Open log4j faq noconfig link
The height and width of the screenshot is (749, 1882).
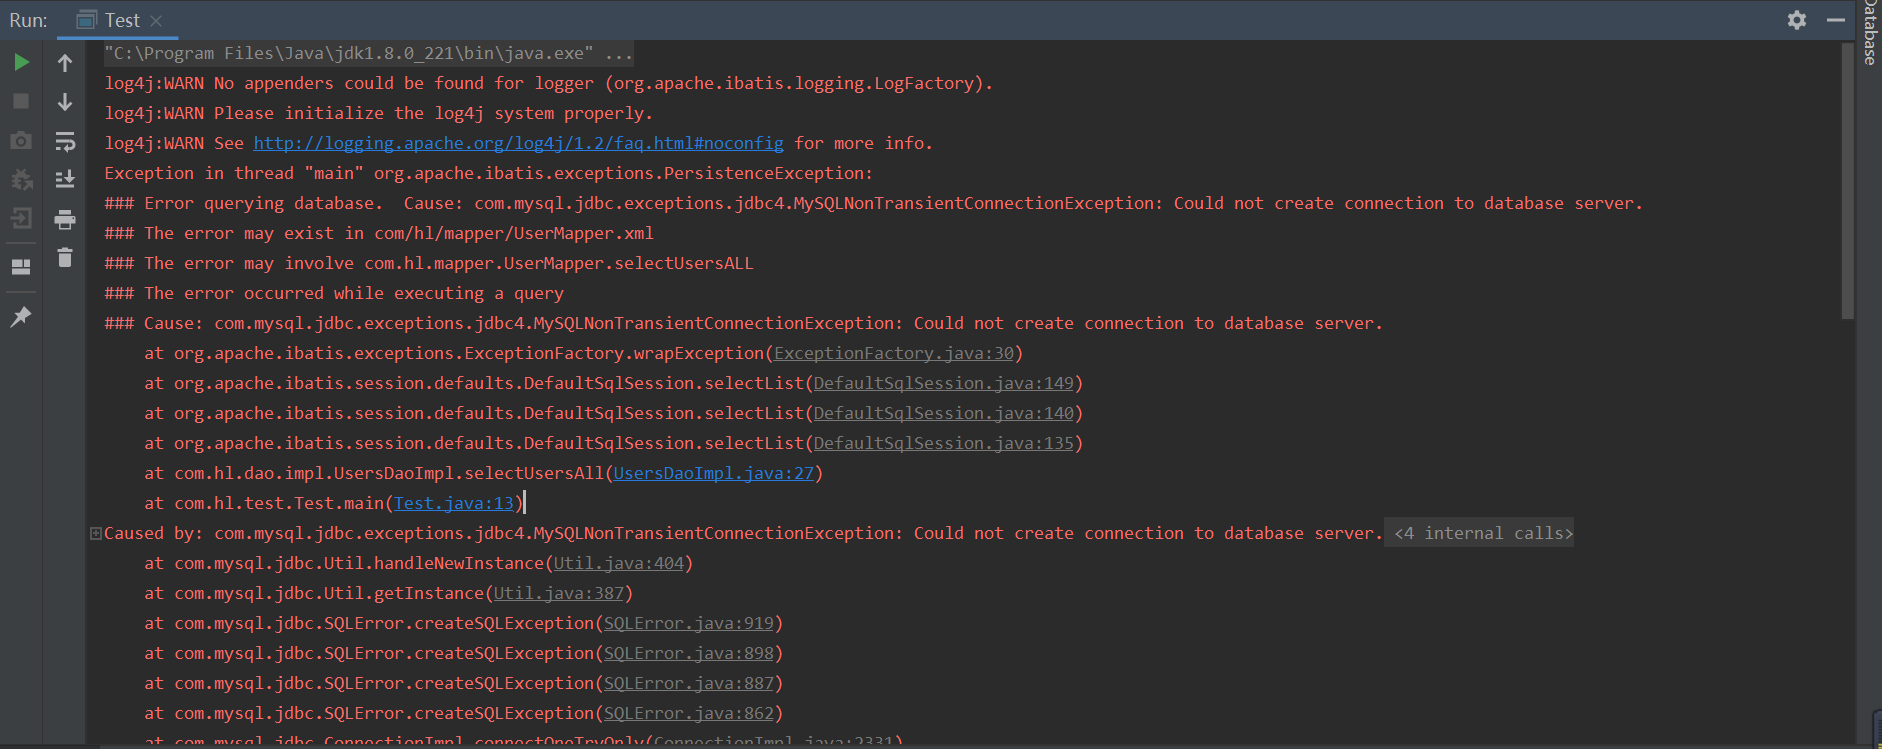click(x=518, y=143)
